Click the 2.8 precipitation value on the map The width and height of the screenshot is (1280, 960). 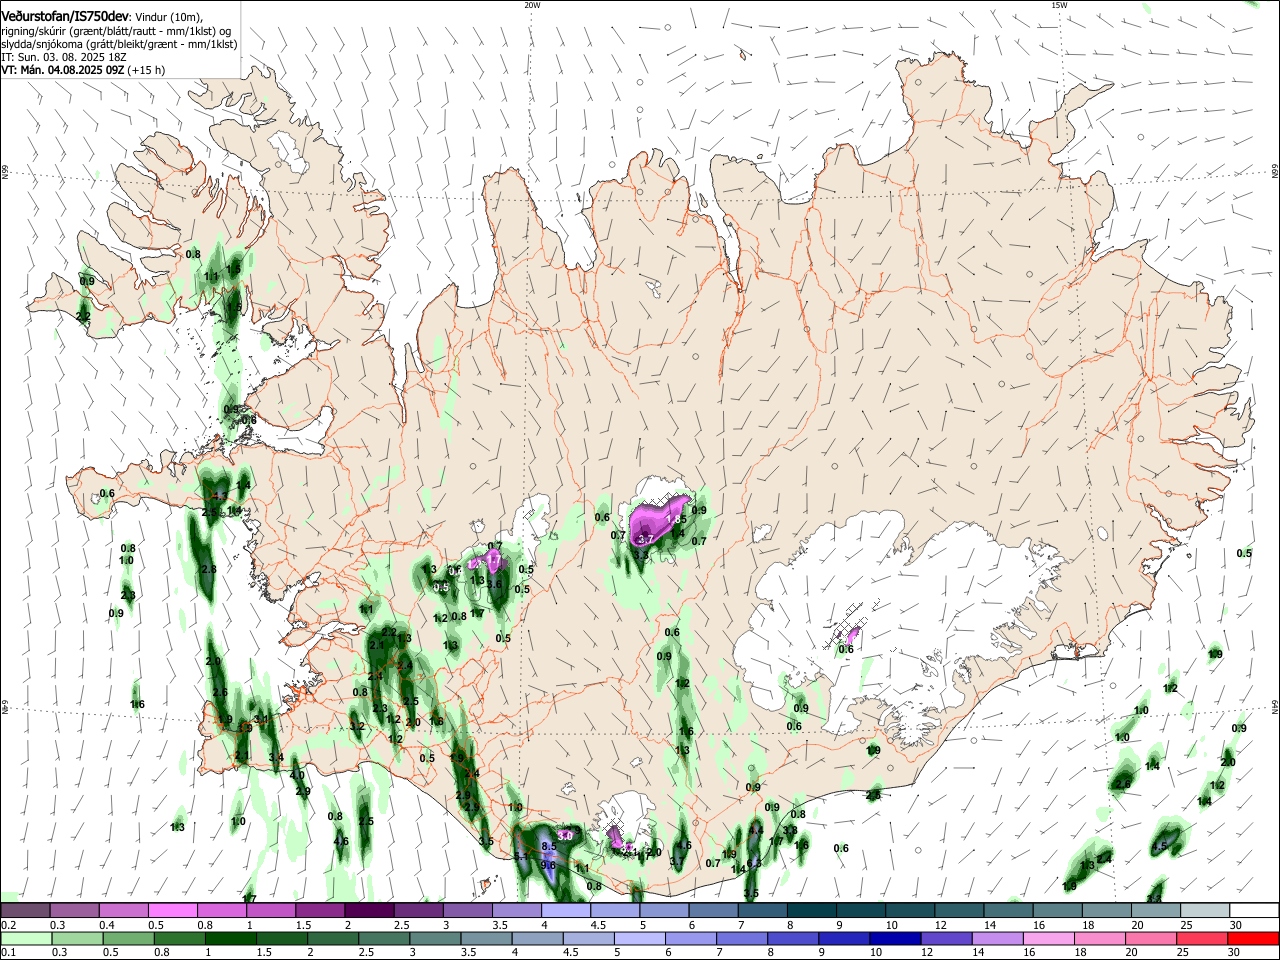[209, 569]
